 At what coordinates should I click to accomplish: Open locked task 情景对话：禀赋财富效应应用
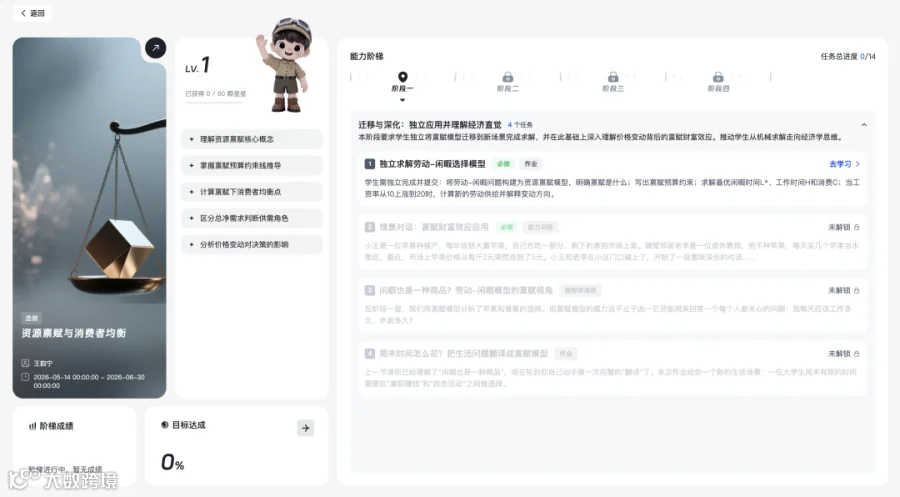click(x=612, y=242)
